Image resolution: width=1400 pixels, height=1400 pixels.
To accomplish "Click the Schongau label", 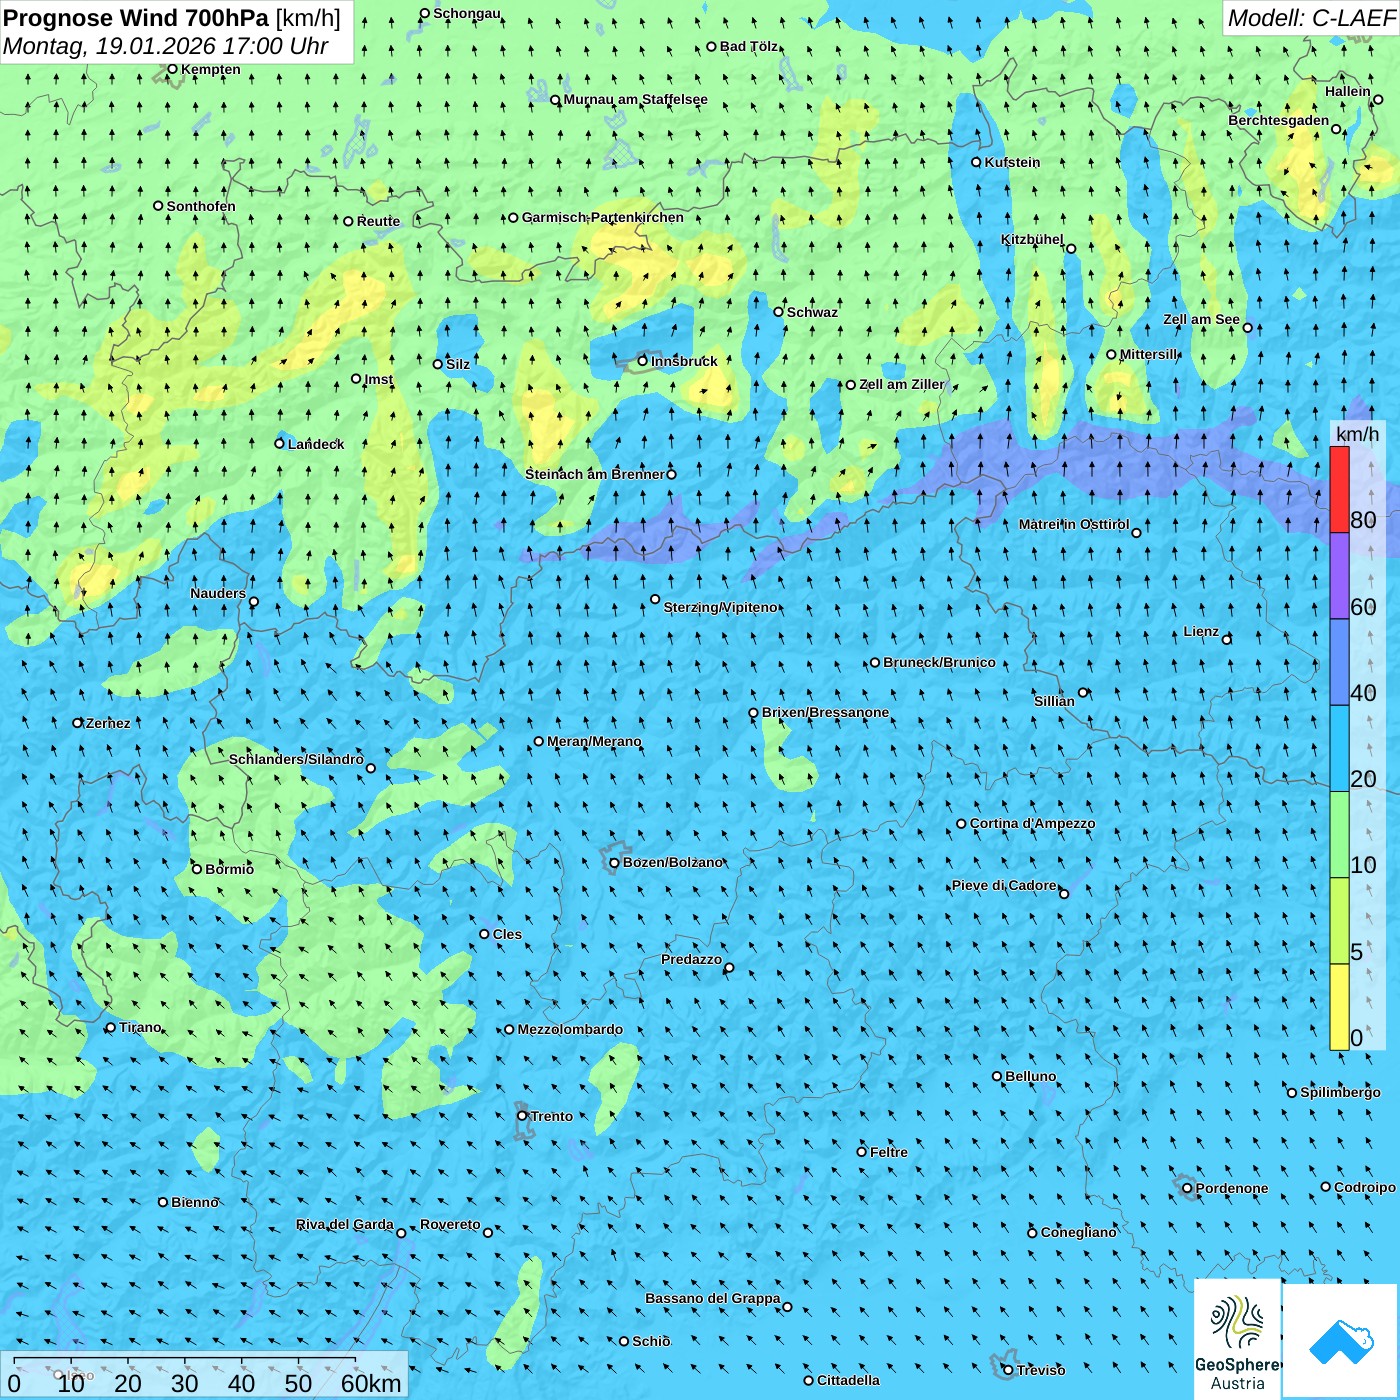I will [x=466, y=13].
